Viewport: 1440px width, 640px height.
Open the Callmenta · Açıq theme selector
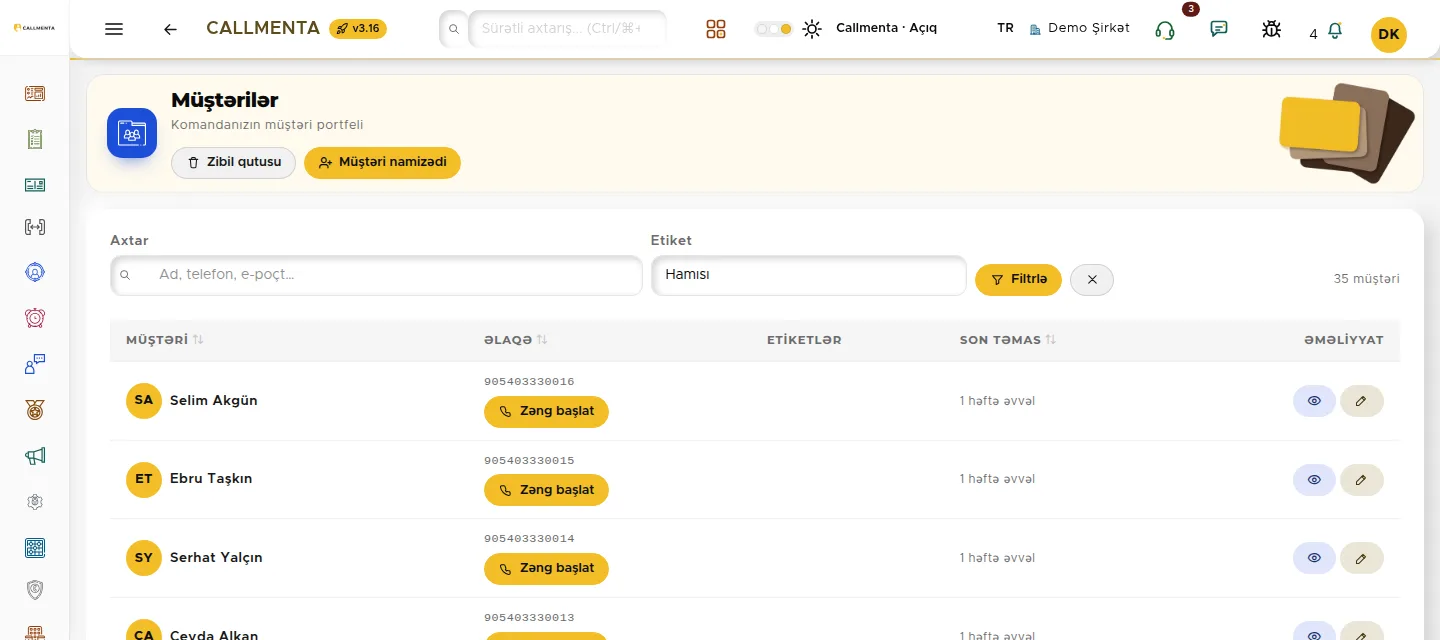point(886,28)
